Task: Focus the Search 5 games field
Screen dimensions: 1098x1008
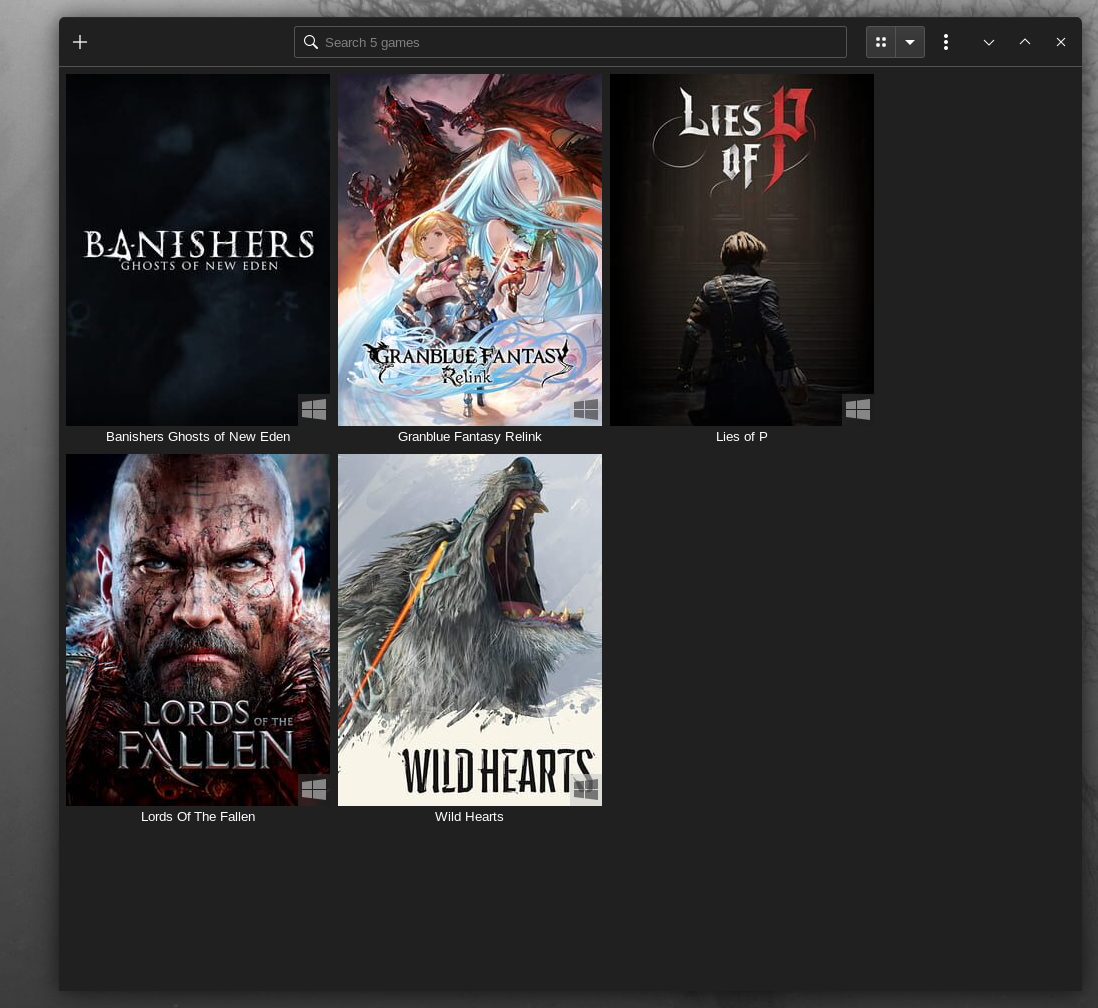Action: click(x=570, y=42)
